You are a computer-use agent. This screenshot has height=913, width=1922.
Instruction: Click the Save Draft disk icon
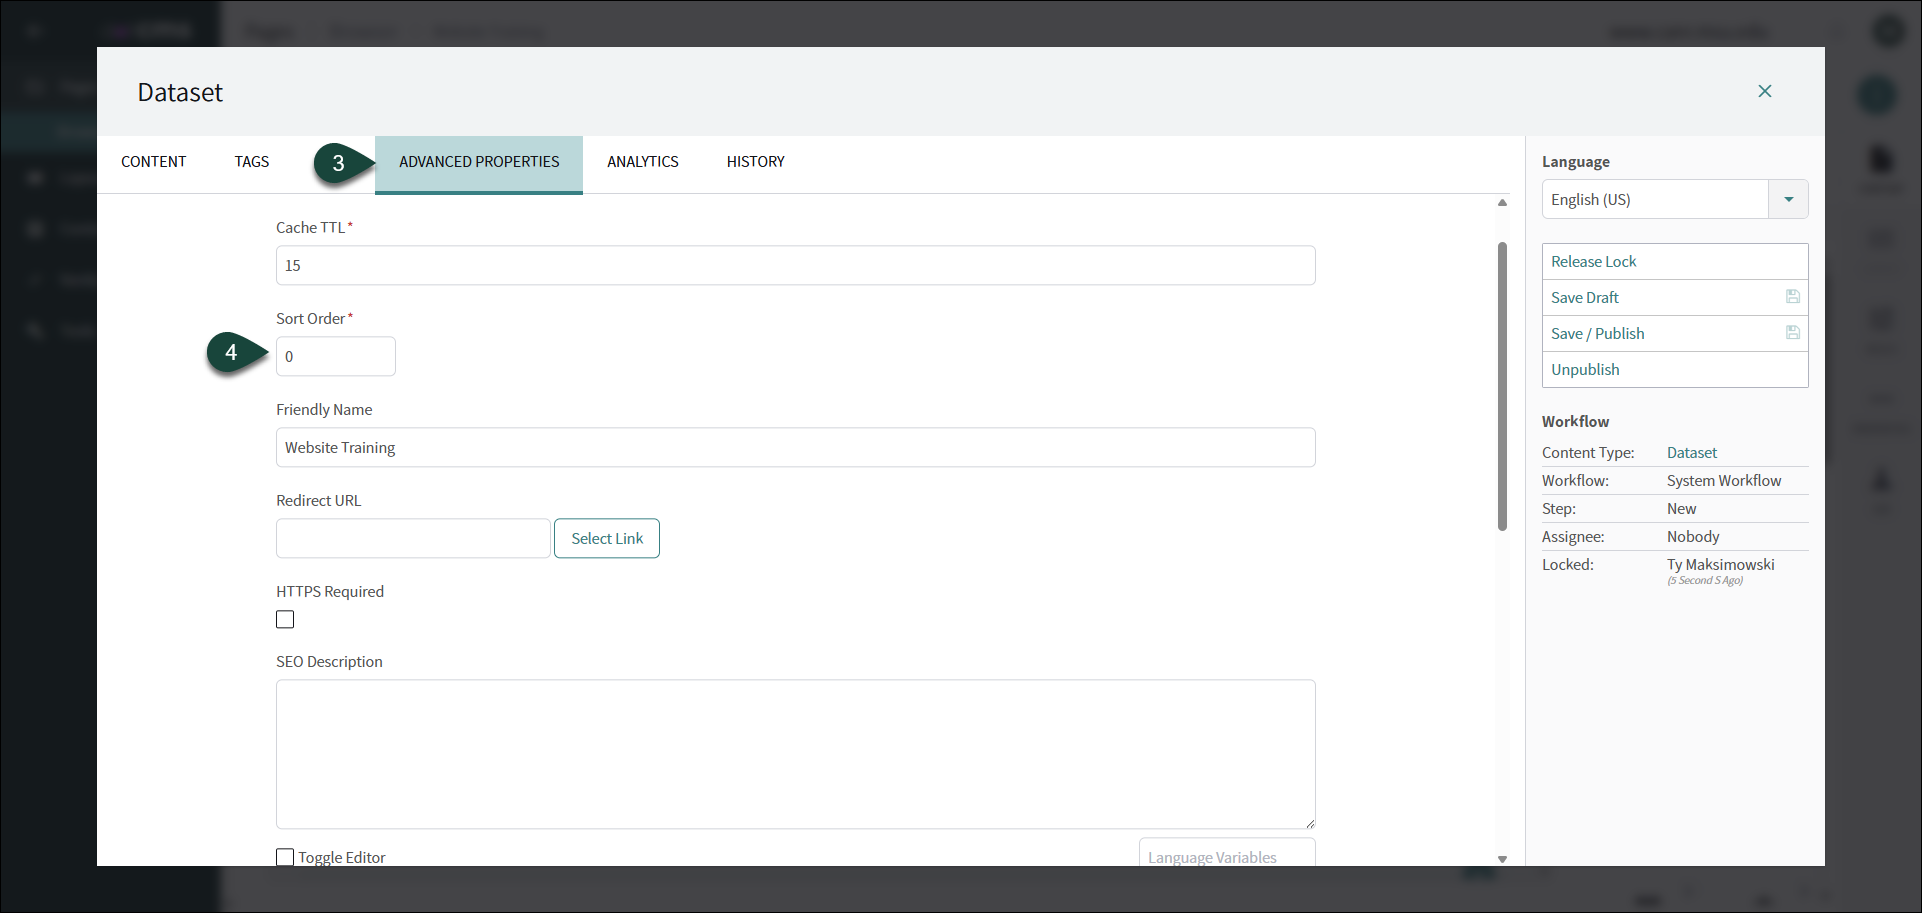1792,297
